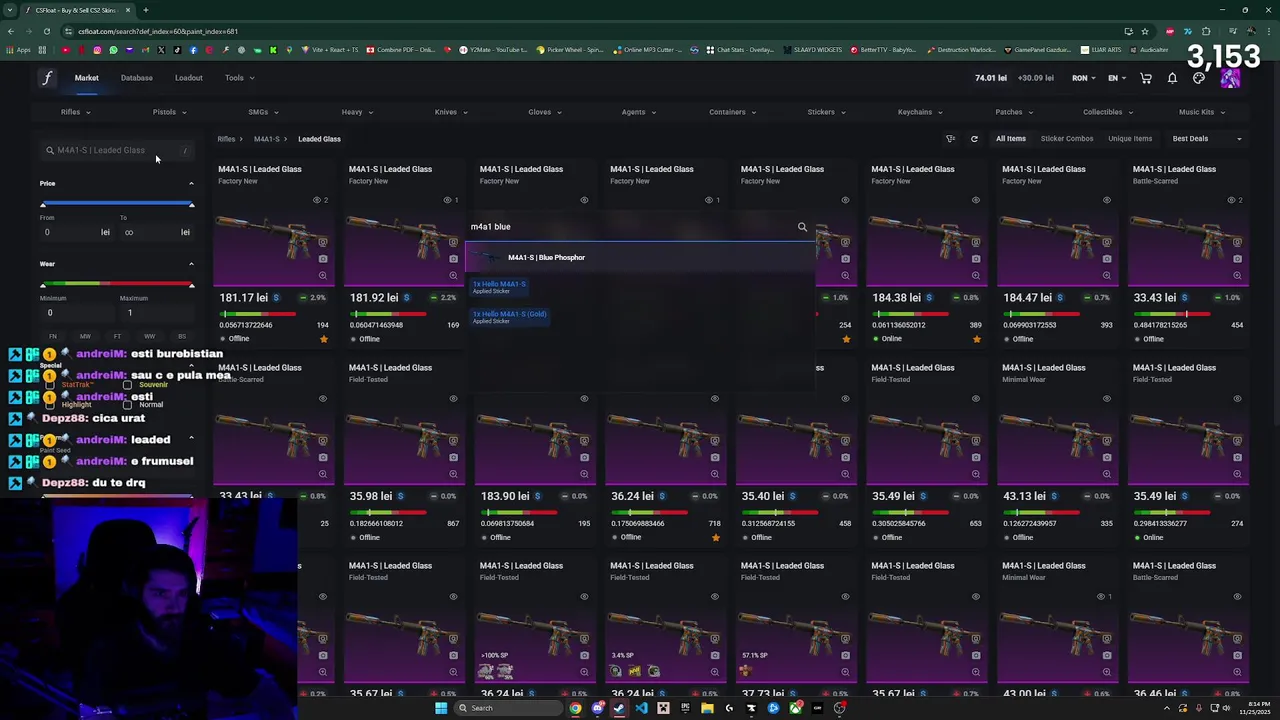1280x720 pixels.
Task: Collapse the Price filter section
Action: [191, 183]
